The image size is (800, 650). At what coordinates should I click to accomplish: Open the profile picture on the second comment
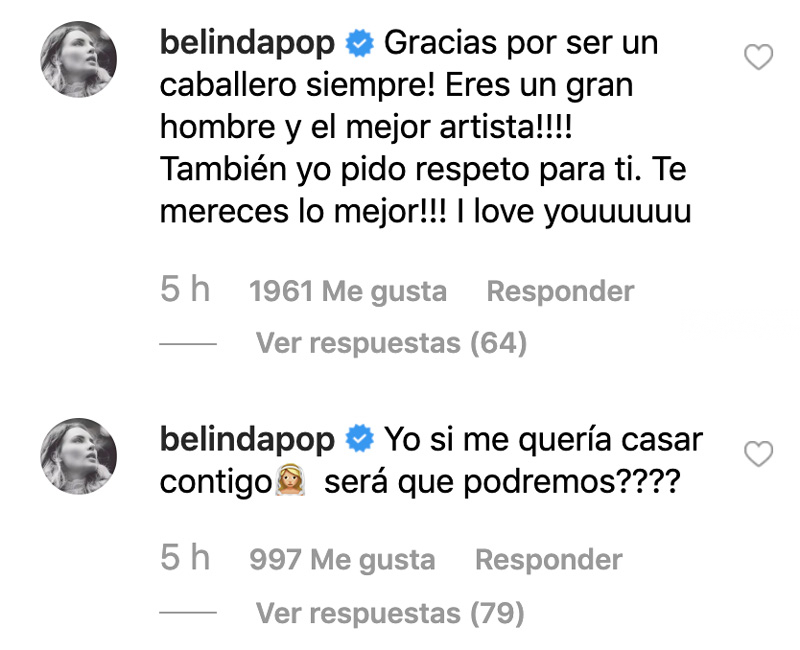pos(79,455)
